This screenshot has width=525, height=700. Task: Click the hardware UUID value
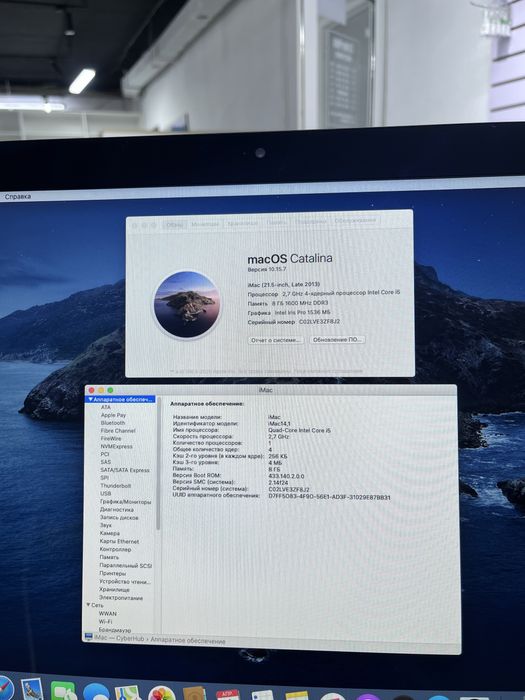click(x=329, y=497)
